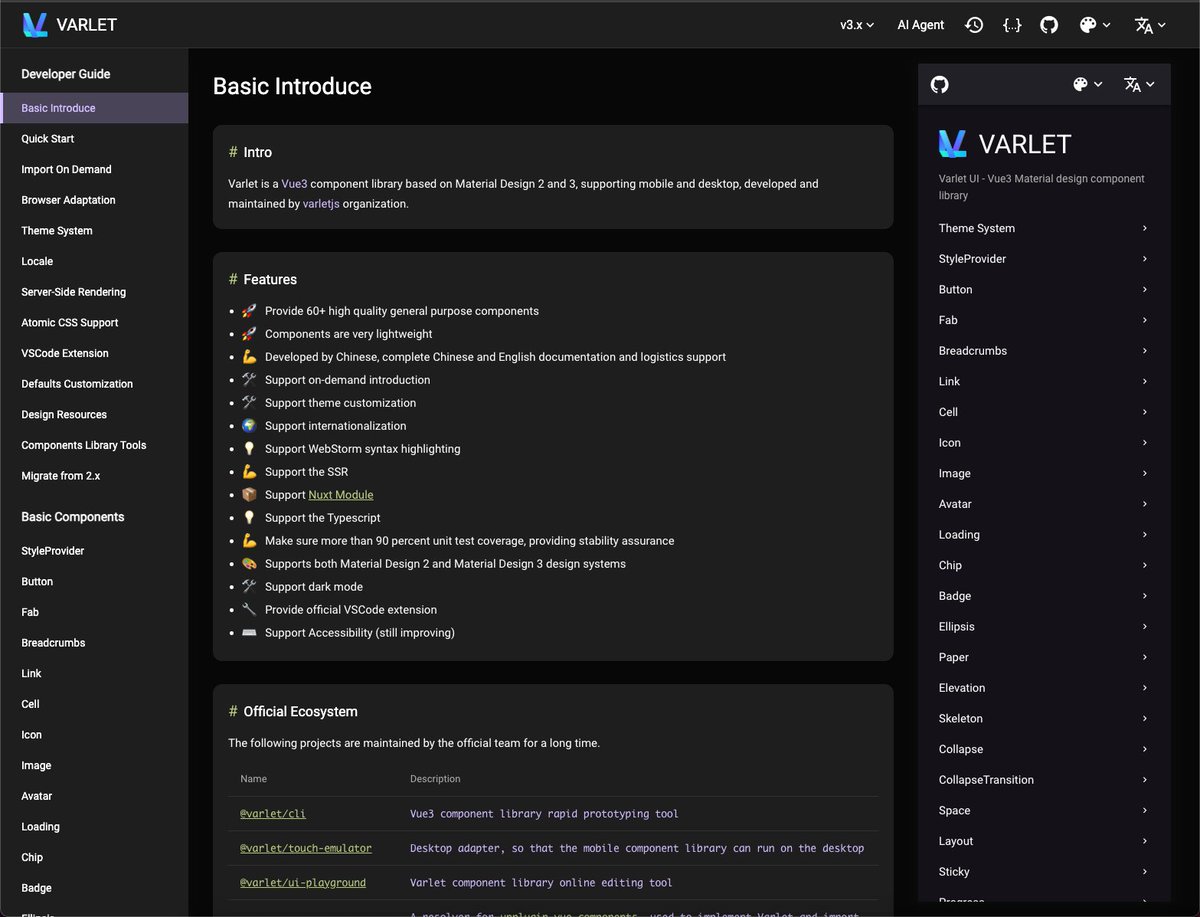The width and height of the screenshot is (1200, 917).
Task: Open Breadcrumbs in Basic Components sidebar
Action: (x=94, y=643)
